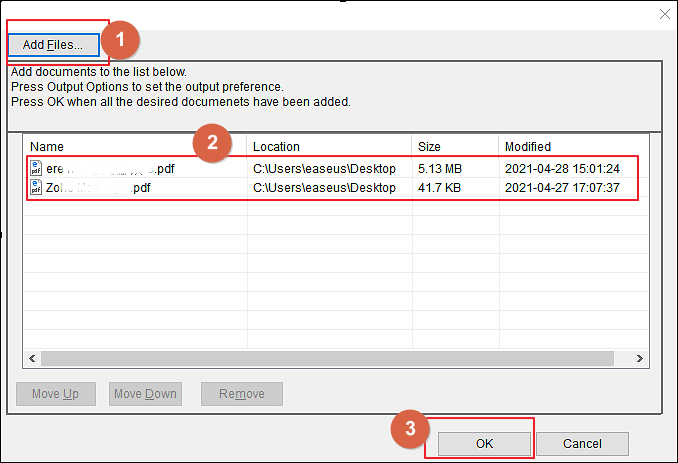
Task: Confirm with the OK button
Action: tap(482, 443)
